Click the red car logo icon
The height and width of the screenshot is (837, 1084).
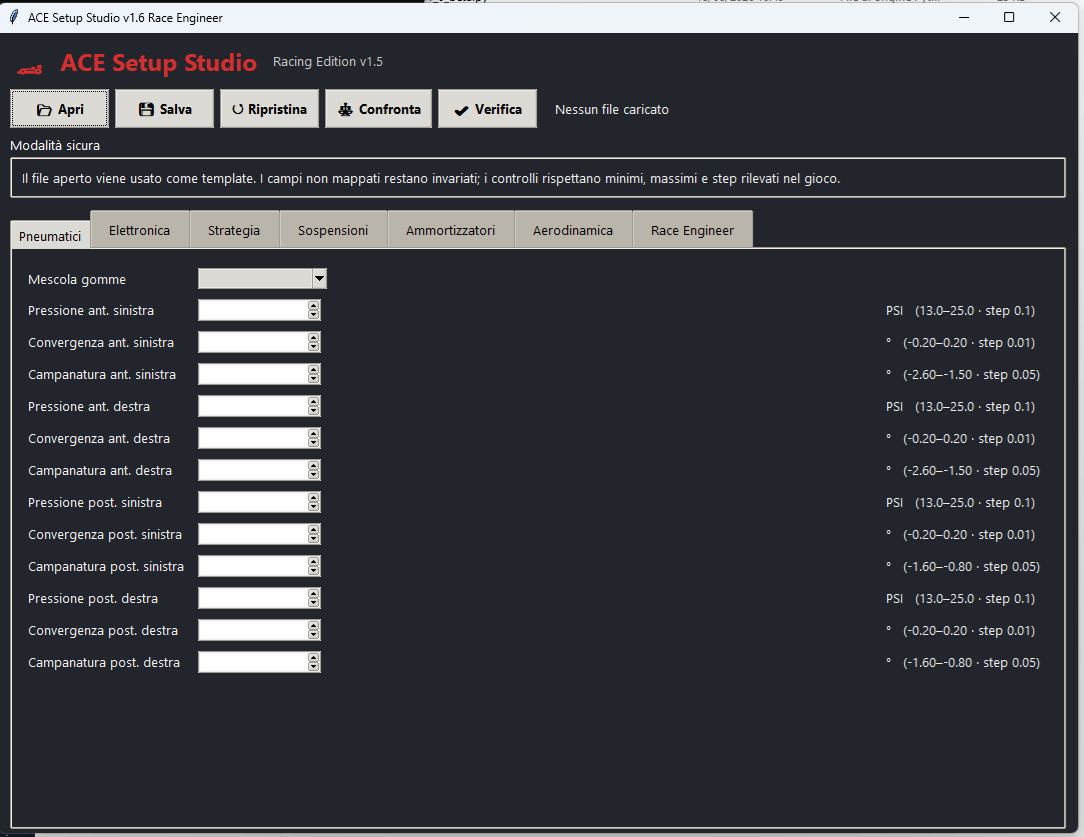(x=30, y=68)
